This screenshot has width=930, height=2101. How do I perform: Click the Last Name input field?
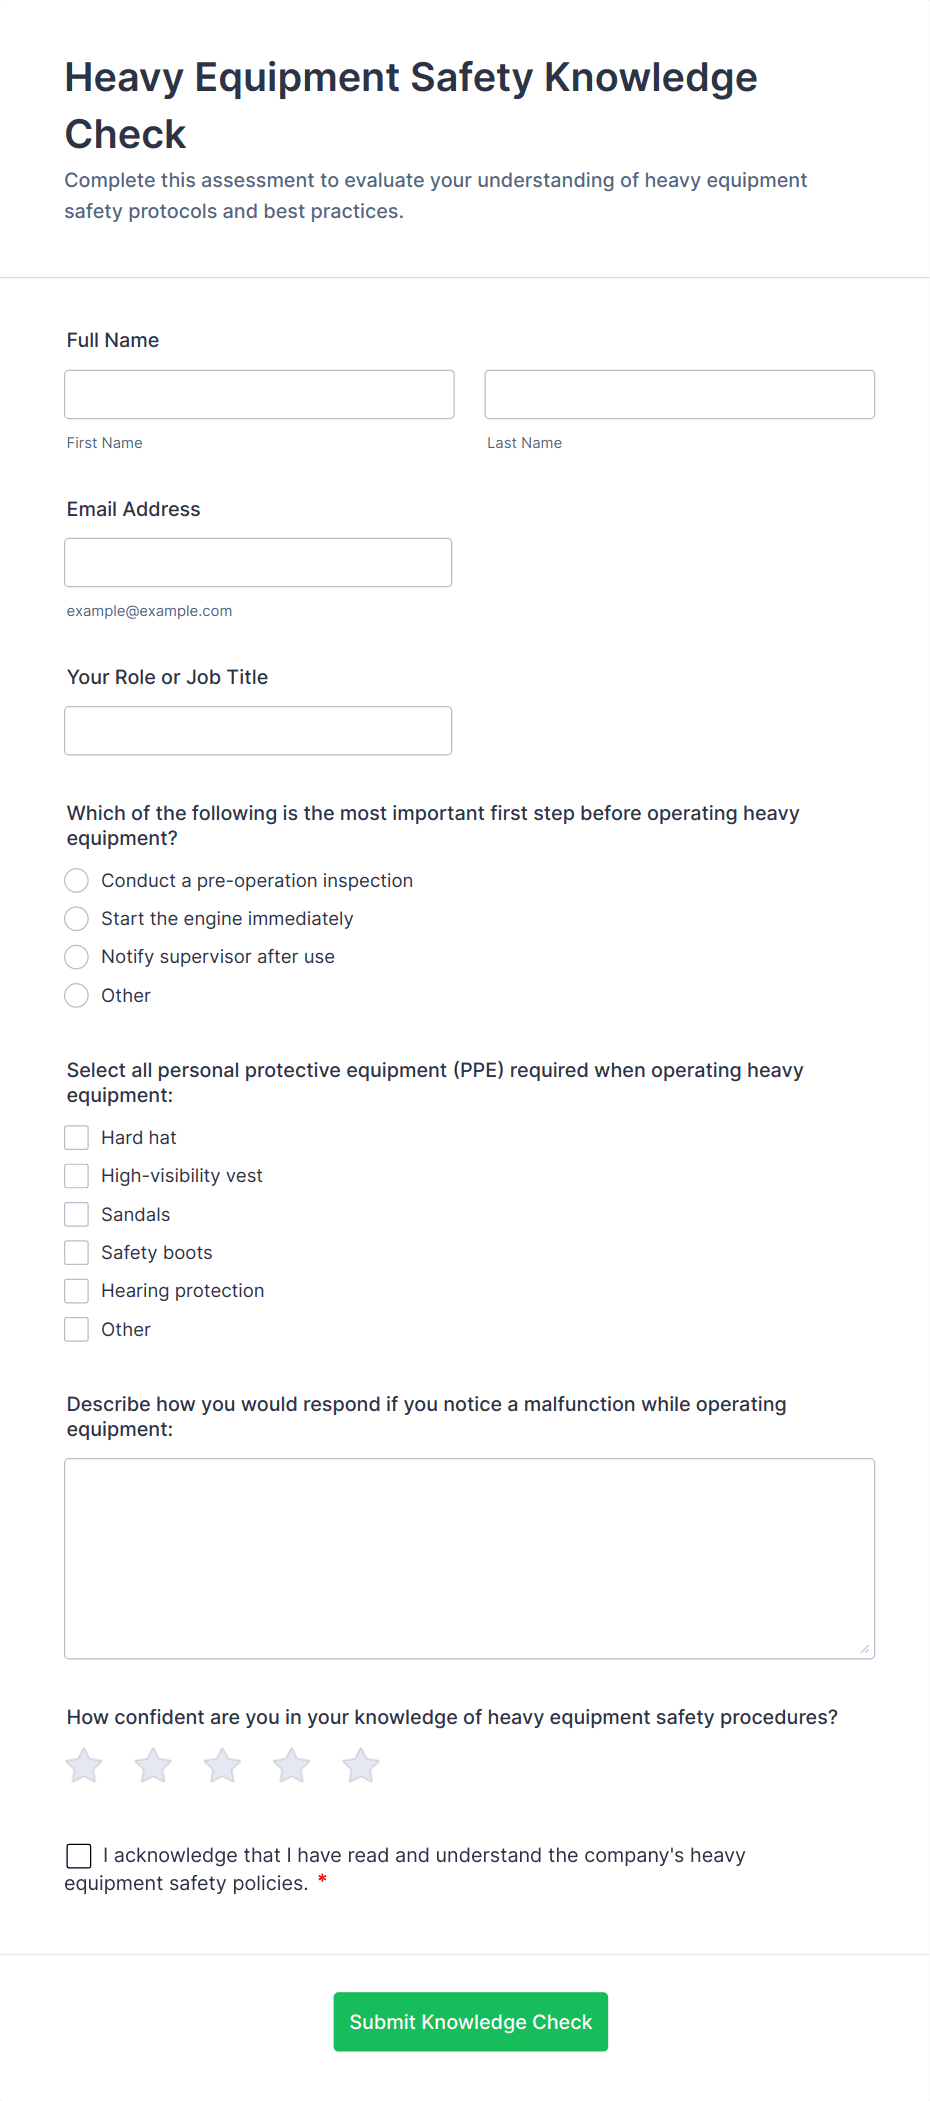coord(679,394)
